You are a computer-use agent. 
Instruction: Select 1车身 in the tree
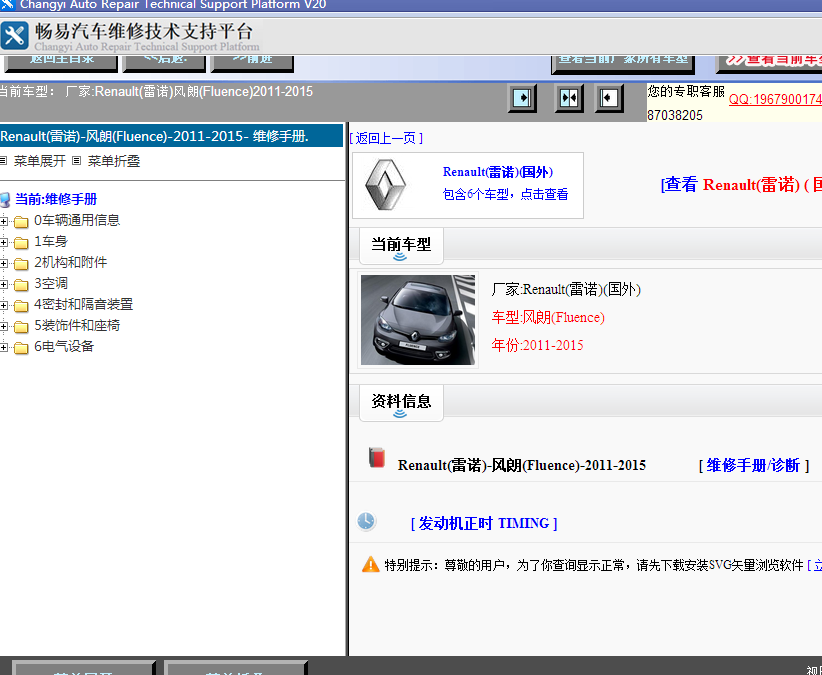pyautogui.click(x=51, y=242)
